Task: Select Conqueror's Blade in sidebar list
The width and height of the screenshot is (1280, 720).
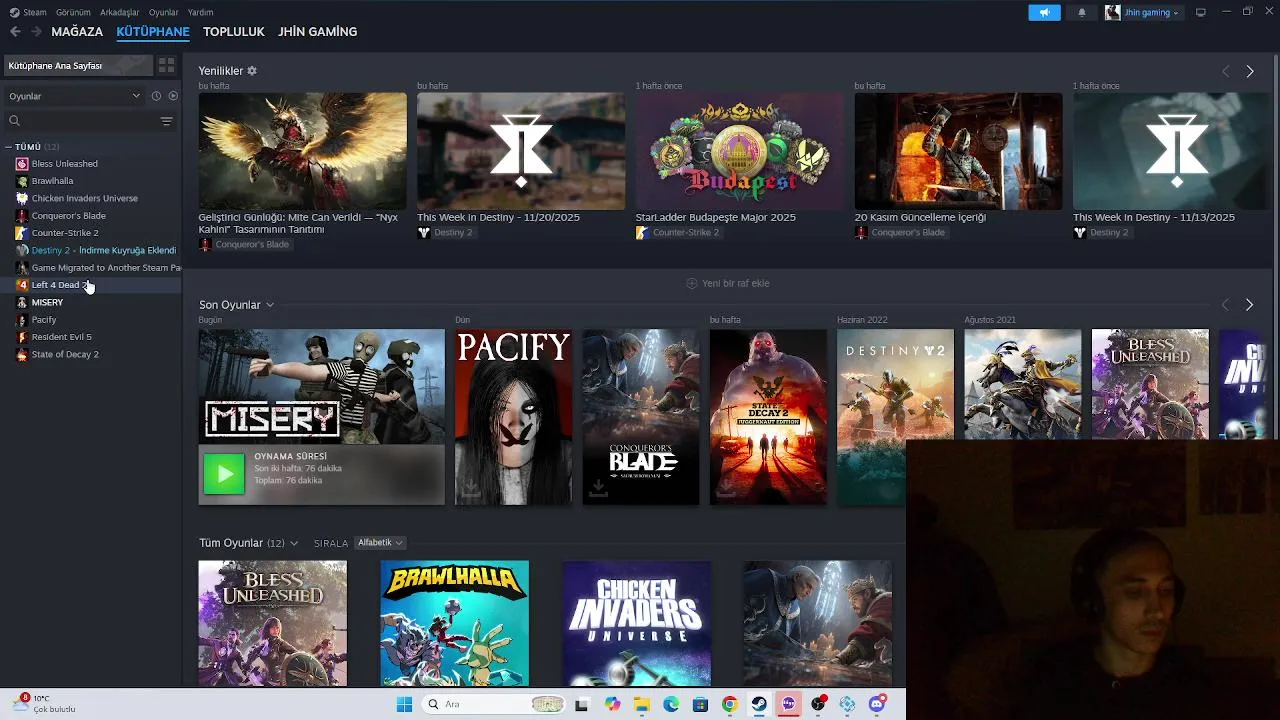Action: (x=68, y=216)
